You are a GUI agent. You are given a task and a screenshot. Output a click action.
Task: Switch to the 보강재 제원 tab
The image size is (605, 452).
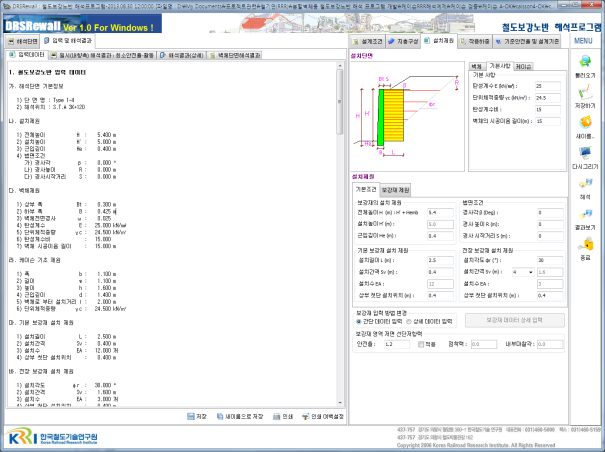395,190
